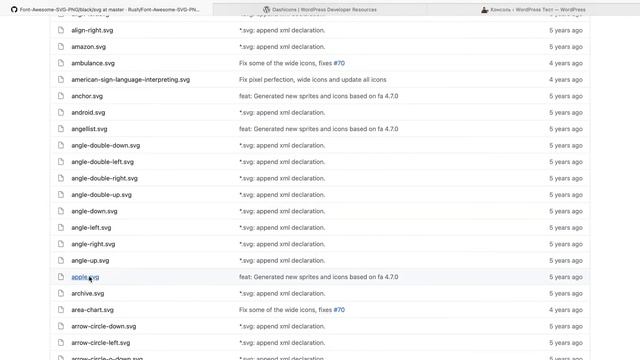Open area-chart.svg commit 'Fix some of the wide icons'
The height and width of the screenshot is (360, 640).
click(x=285, y=310)
